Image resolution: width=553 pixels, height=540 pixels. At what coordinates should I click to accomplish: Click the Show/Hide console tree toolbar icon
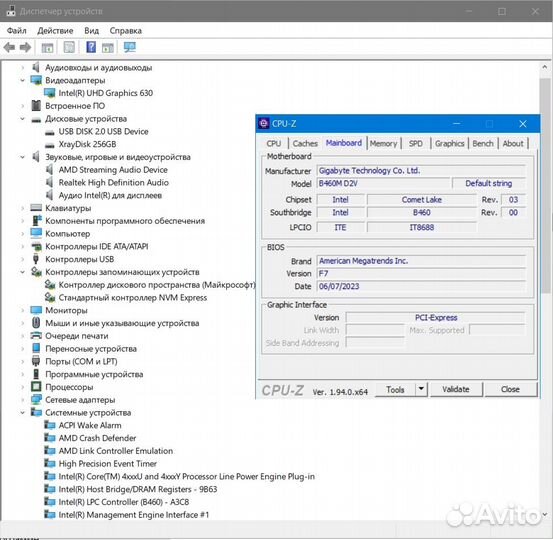pyautogui.click(x=47, y=48)
